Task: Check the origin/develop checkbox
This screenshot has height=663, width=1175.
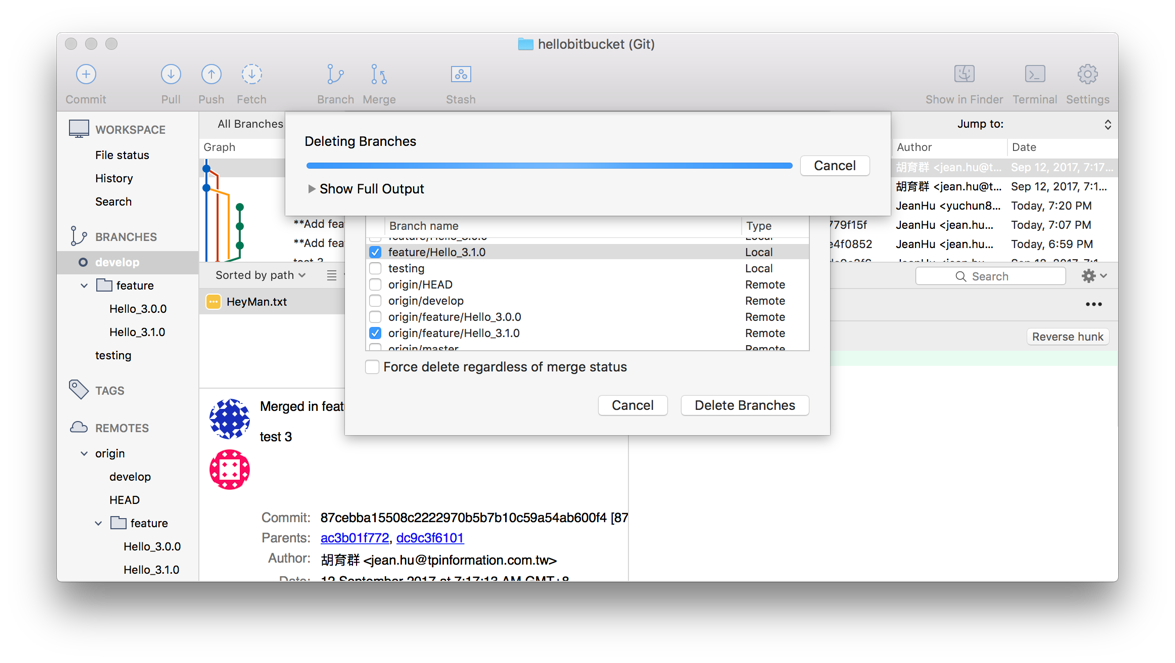Action: (x=375, y=301)
